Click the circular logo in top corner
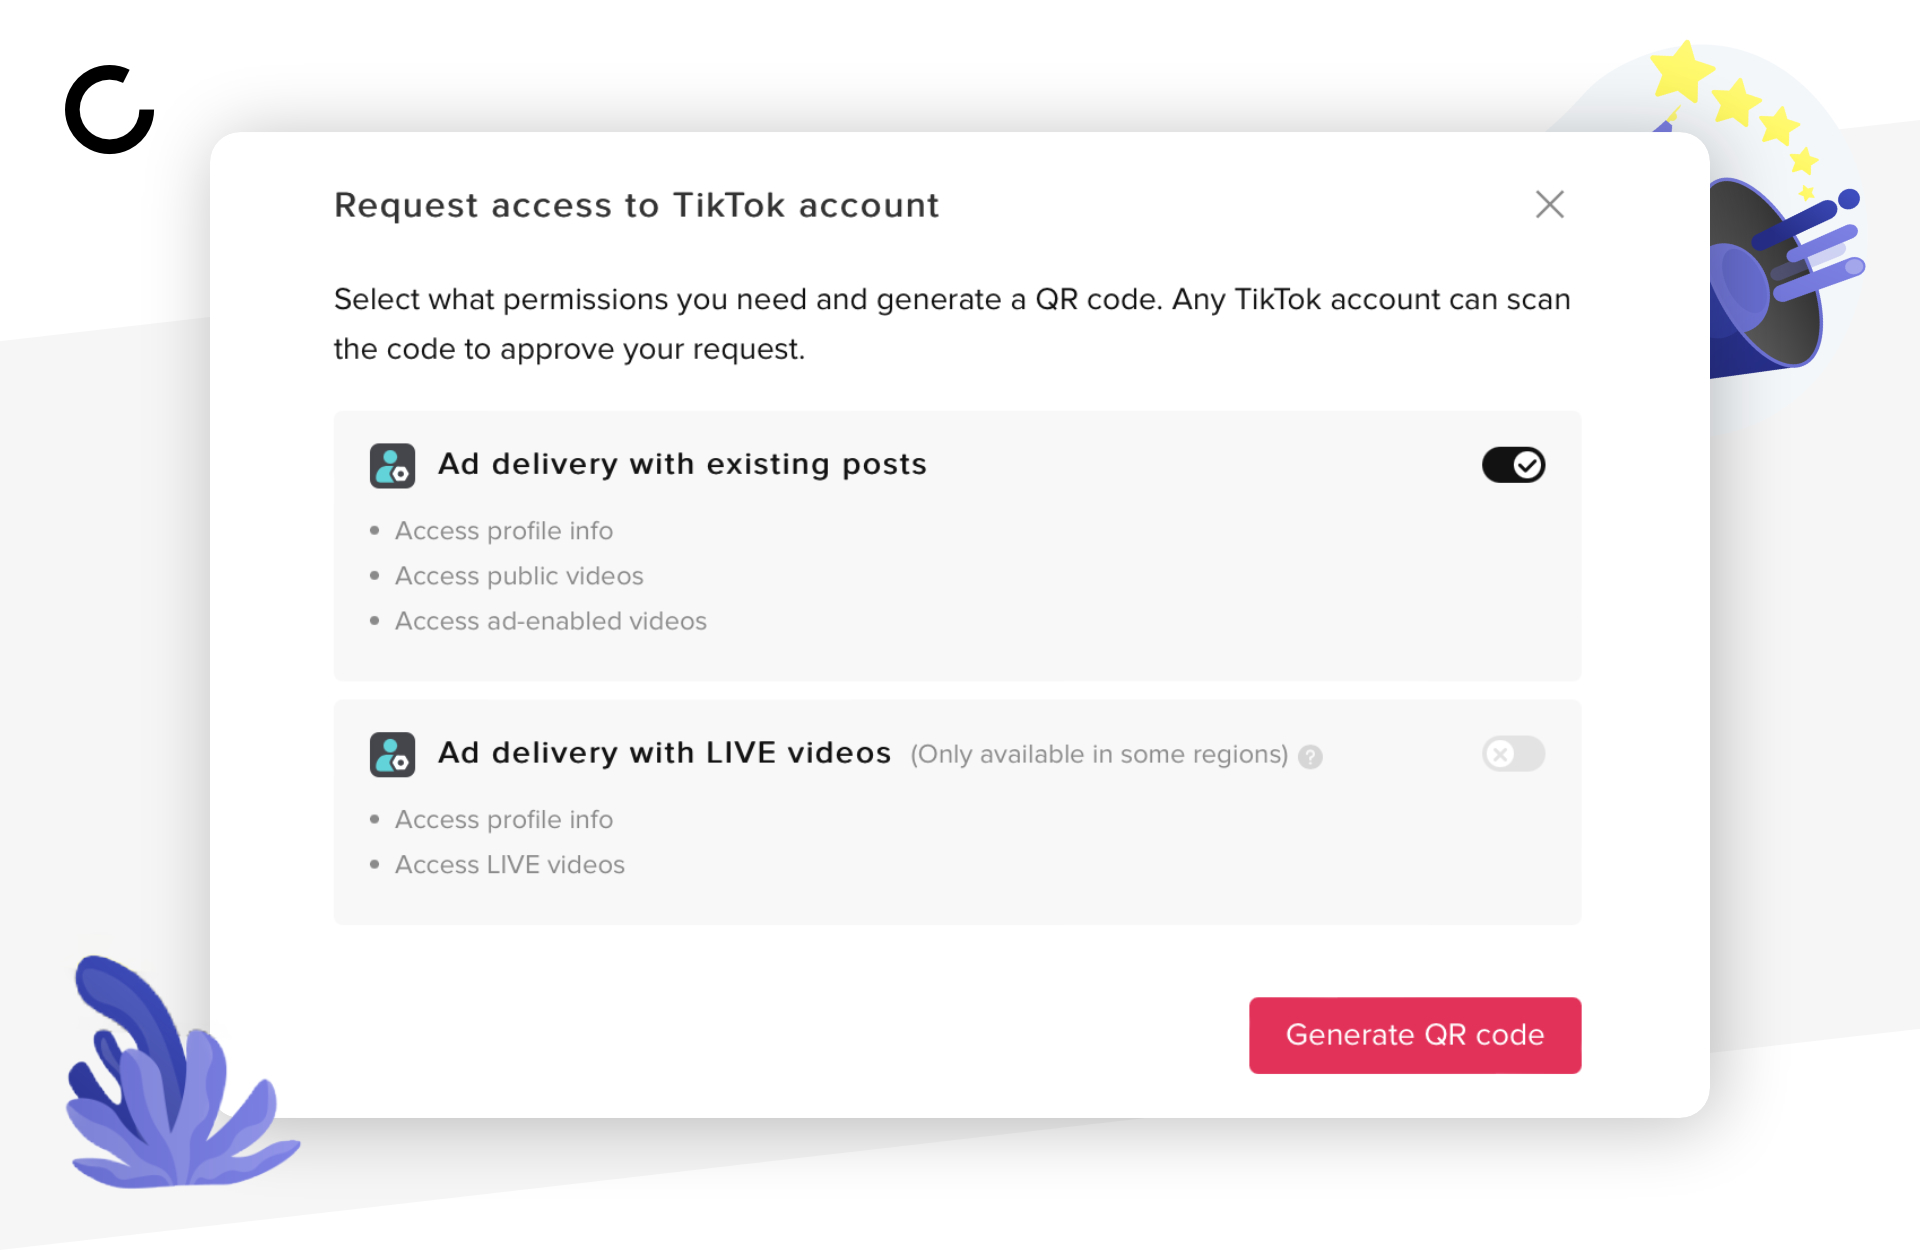This screenshot has width=1920, height=1250. (x=110, y=110)
